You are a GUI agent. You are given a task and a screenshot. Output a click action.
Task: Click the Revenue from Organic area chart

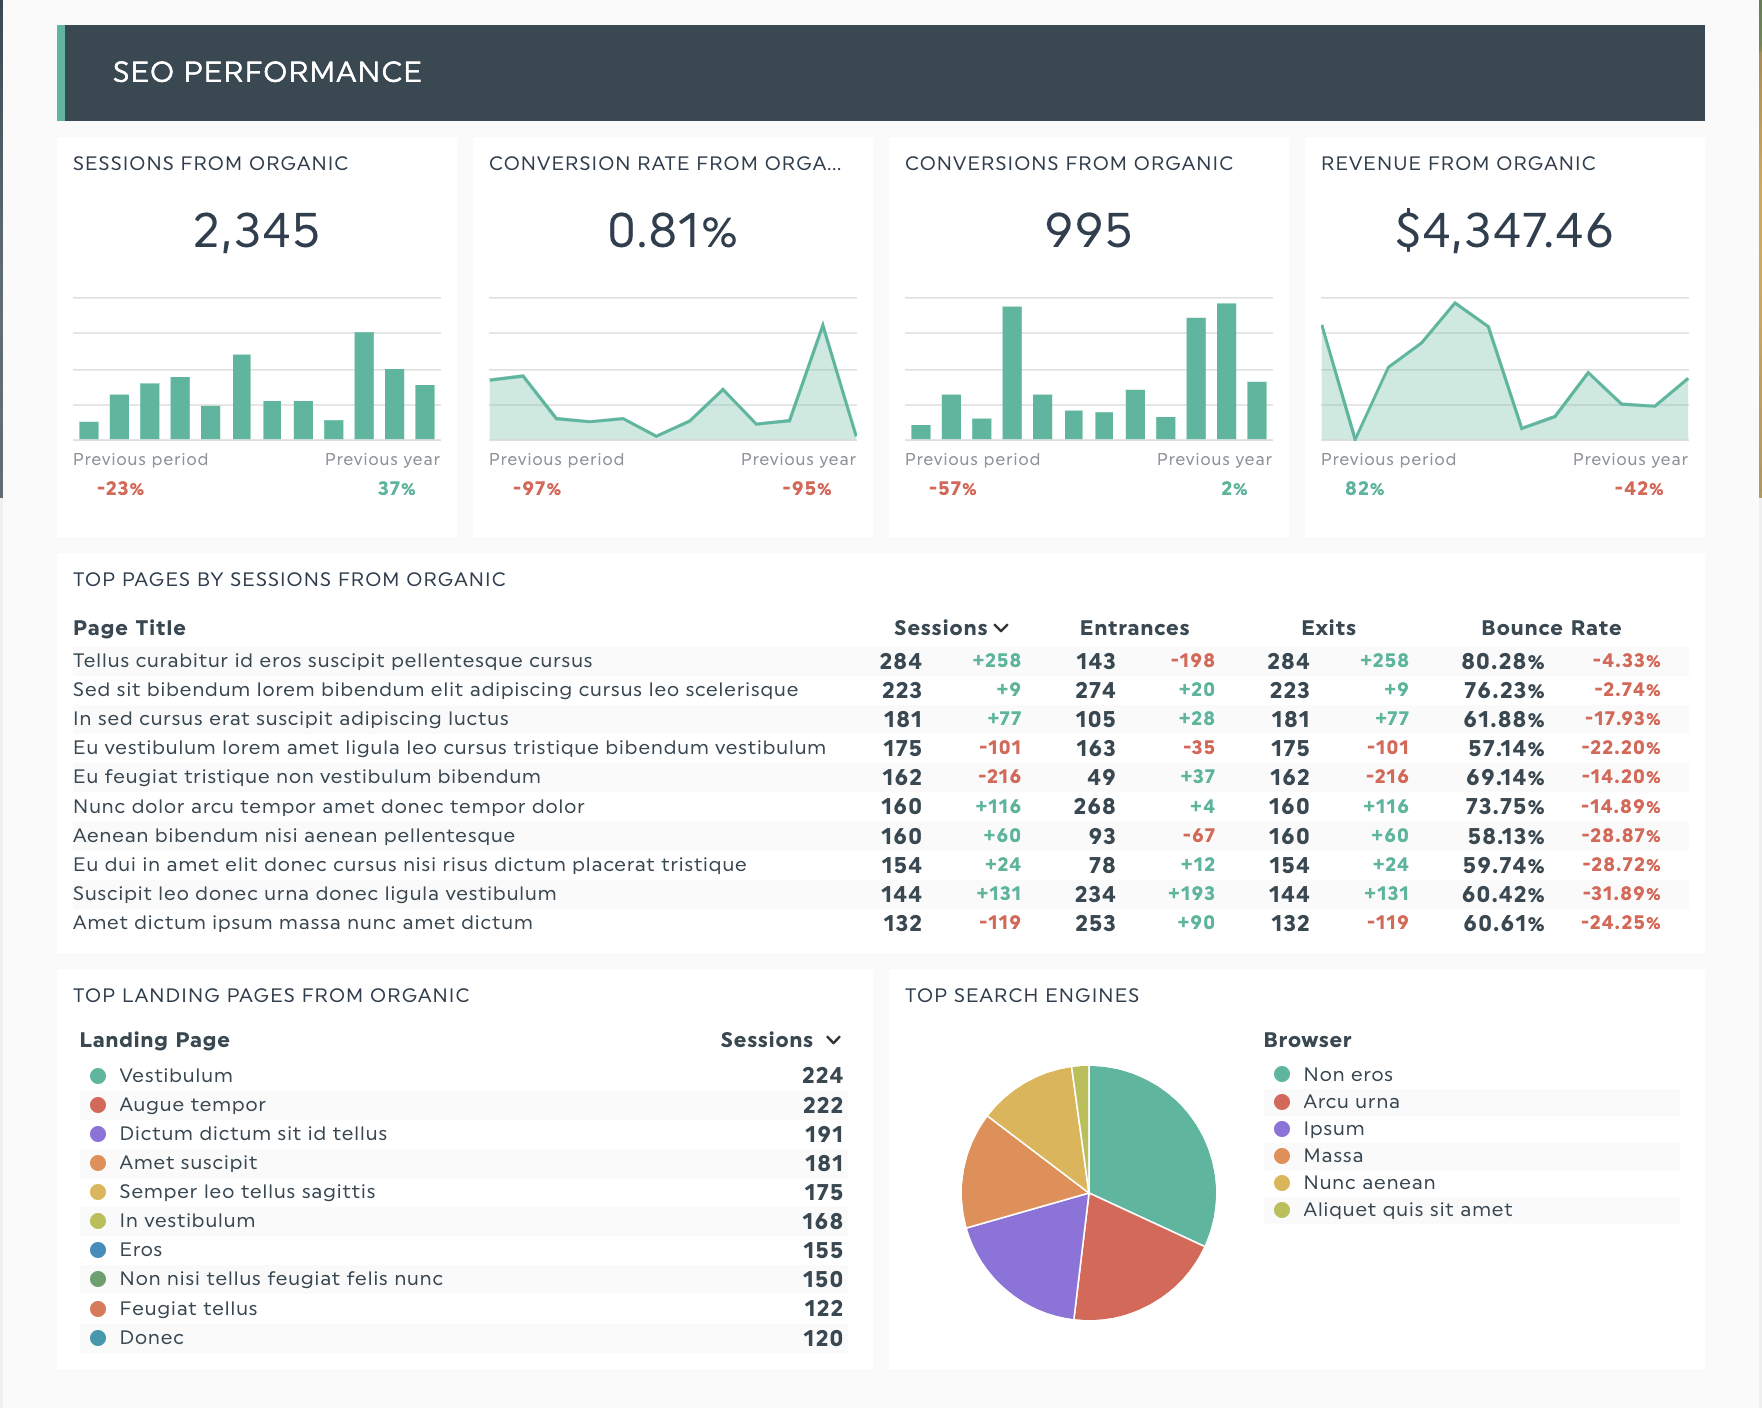(x=1505, y=369)
